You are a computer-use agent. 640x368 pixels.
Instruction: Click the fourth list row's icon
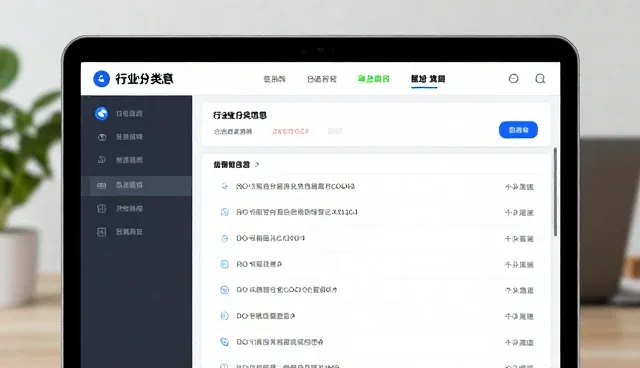224,264
